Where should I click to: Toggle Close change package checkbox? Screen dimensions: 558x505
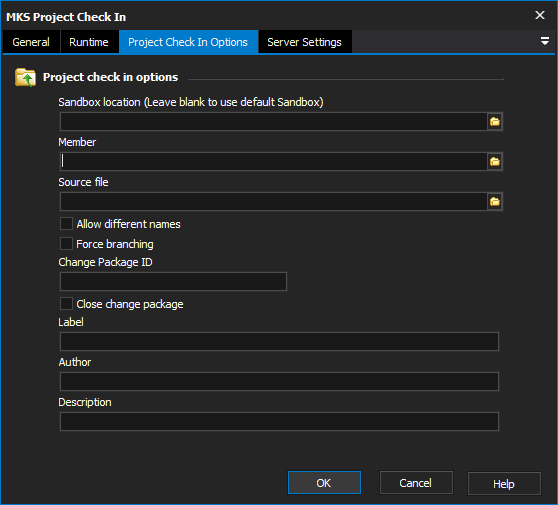pos(67,304)
